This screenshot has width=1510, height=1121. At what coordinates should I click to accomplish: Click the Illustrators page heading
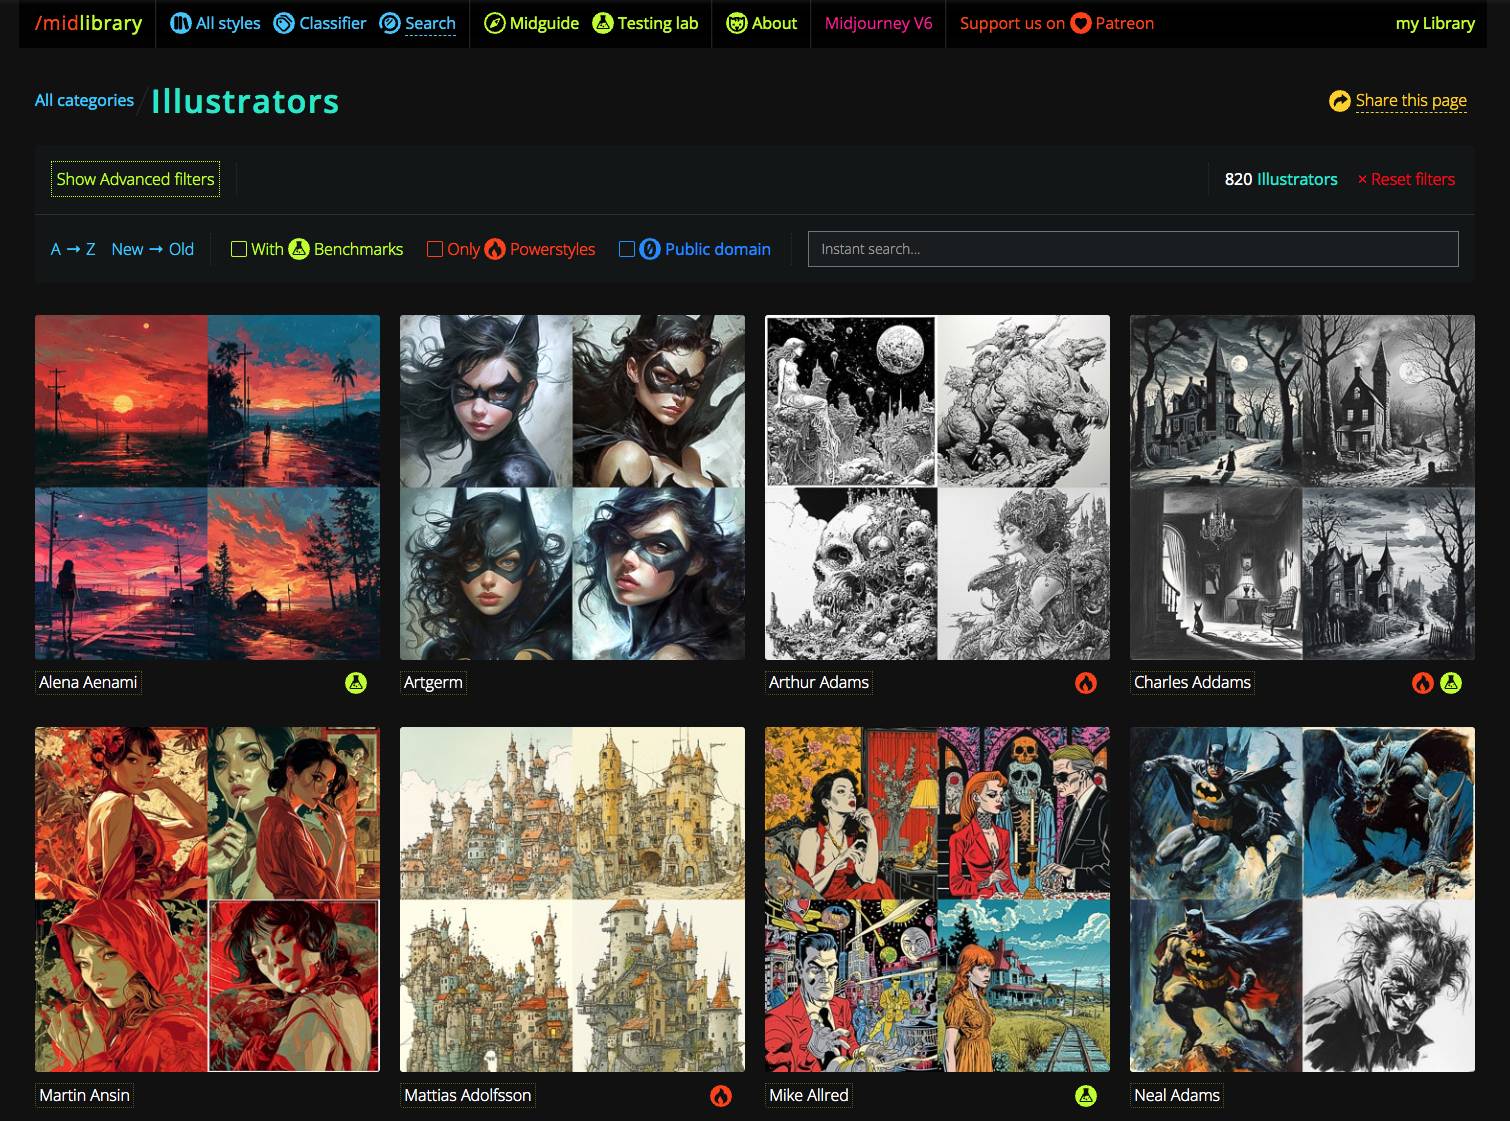coord(245,101)
